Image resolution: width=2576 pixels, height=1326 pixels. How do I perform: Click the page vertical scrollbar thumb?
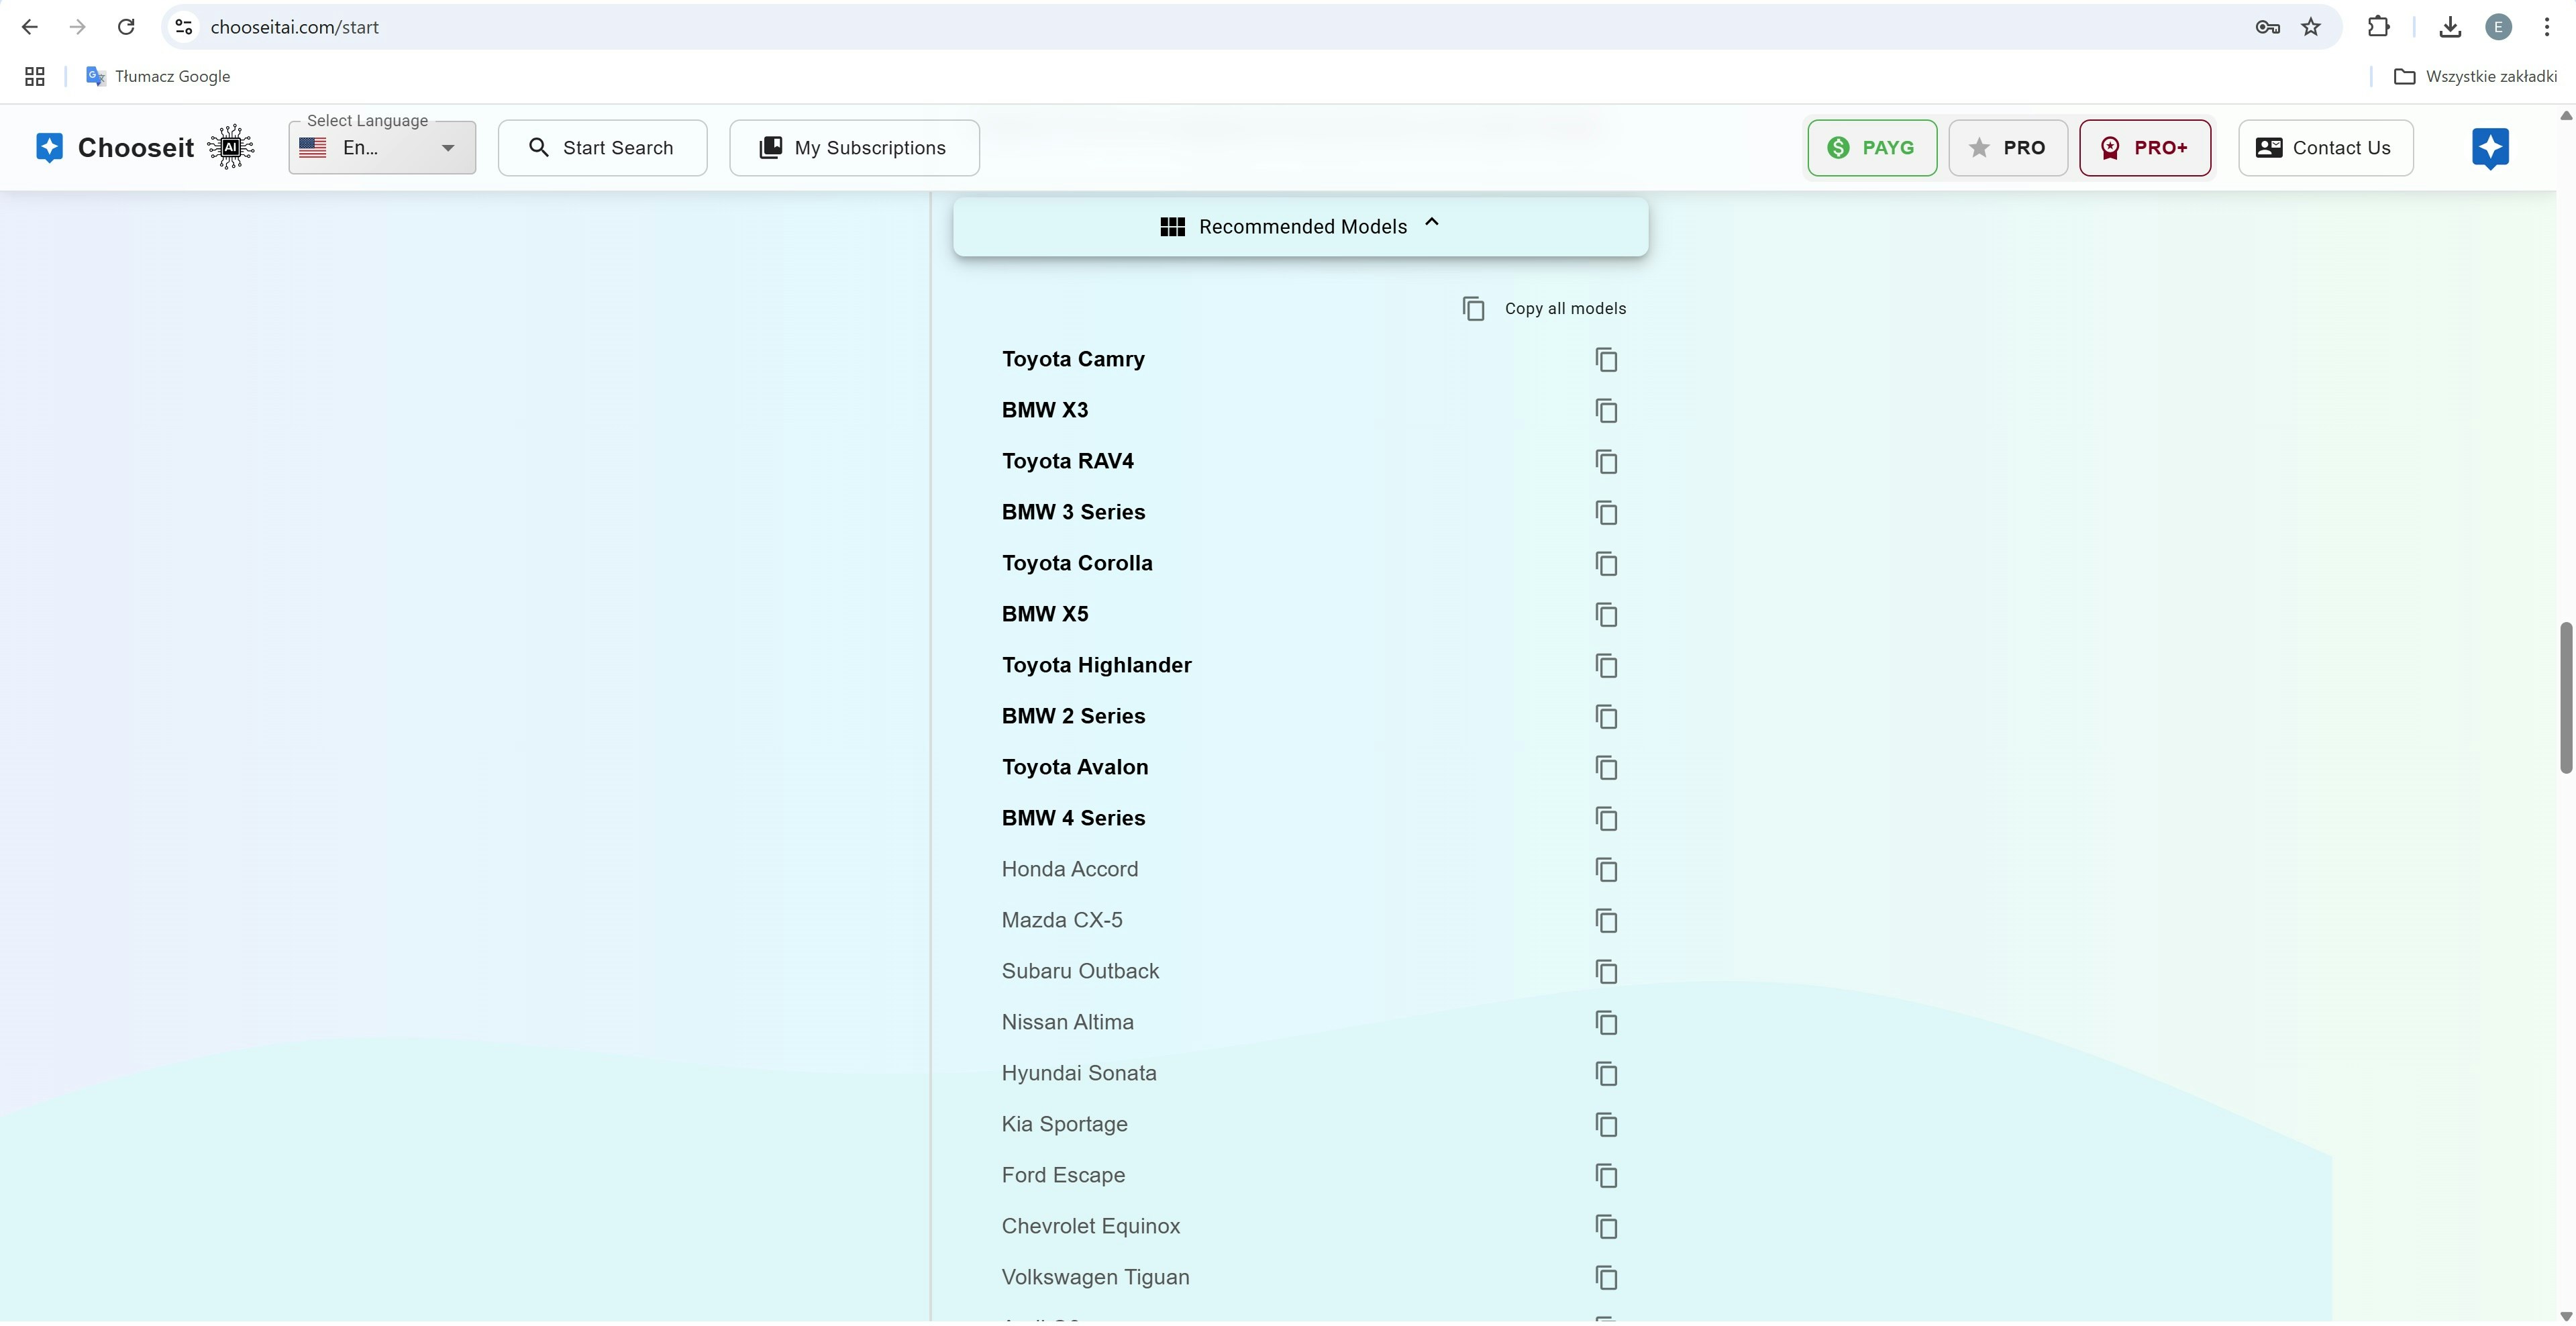tap(2565, 697)
